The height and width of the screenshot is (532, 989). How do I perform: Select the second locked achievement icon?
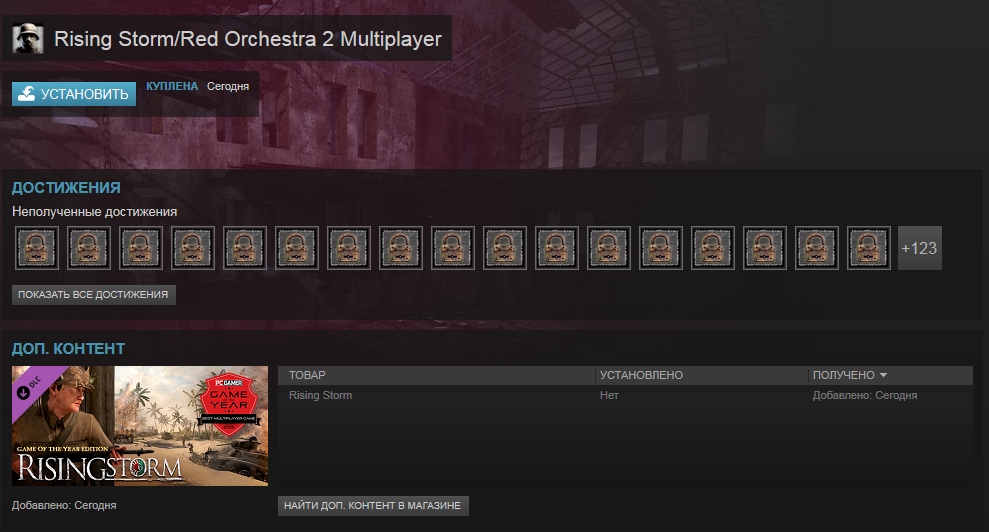click(89, 248)
